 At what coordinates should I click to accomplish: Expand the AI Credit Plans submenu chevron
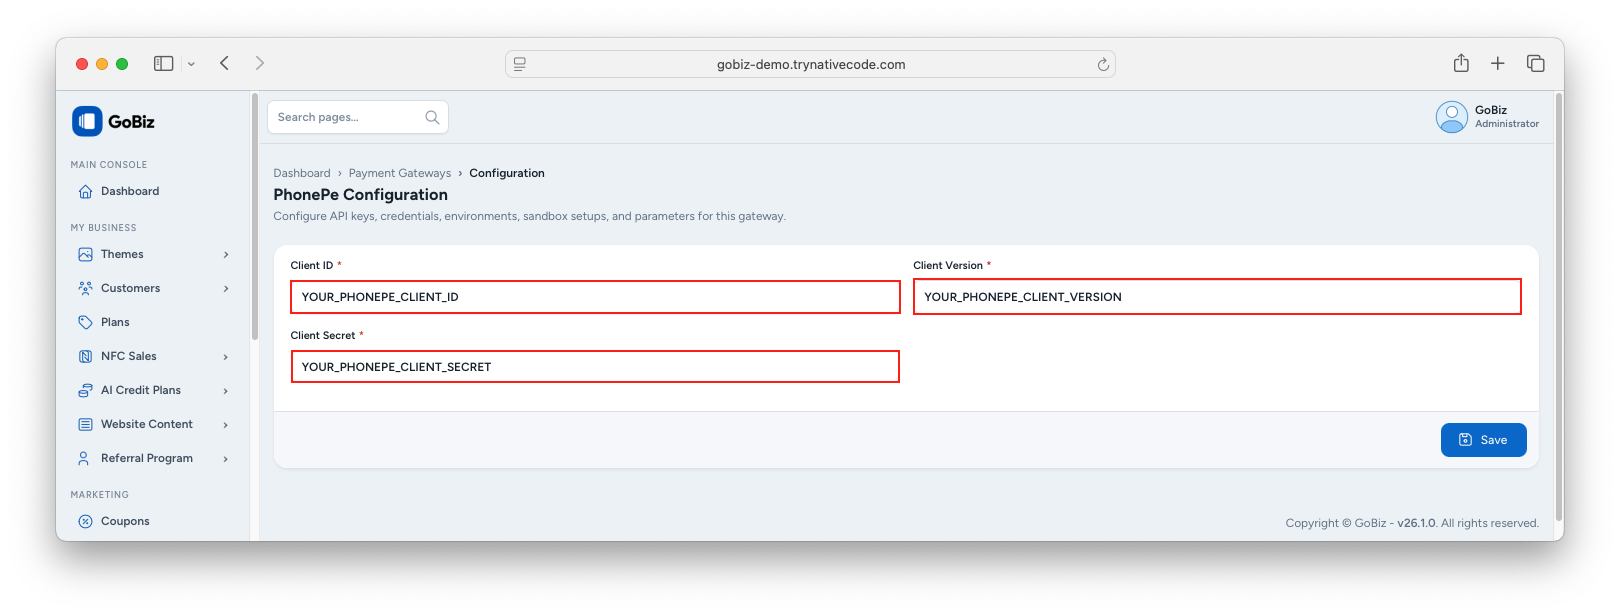coord(226,391)
